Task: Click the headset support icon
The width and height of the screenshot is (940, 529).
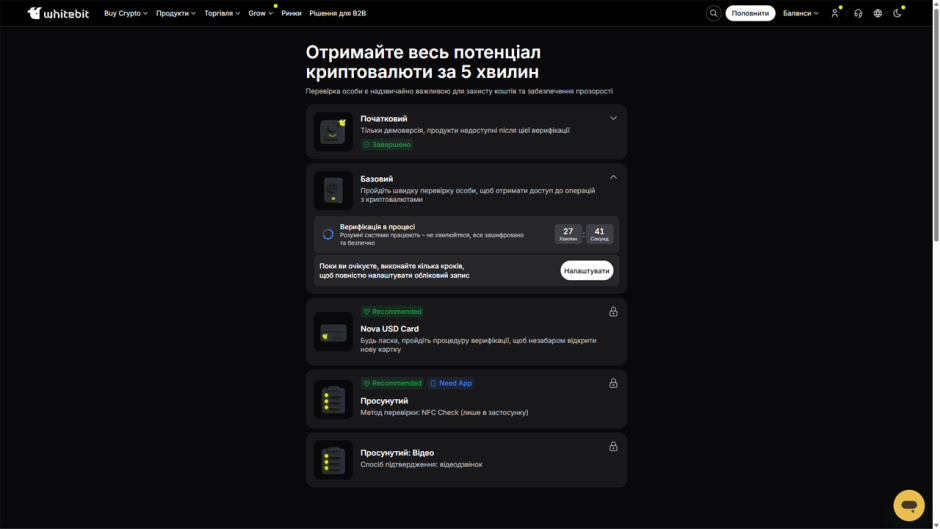Action: pos(858,13)
